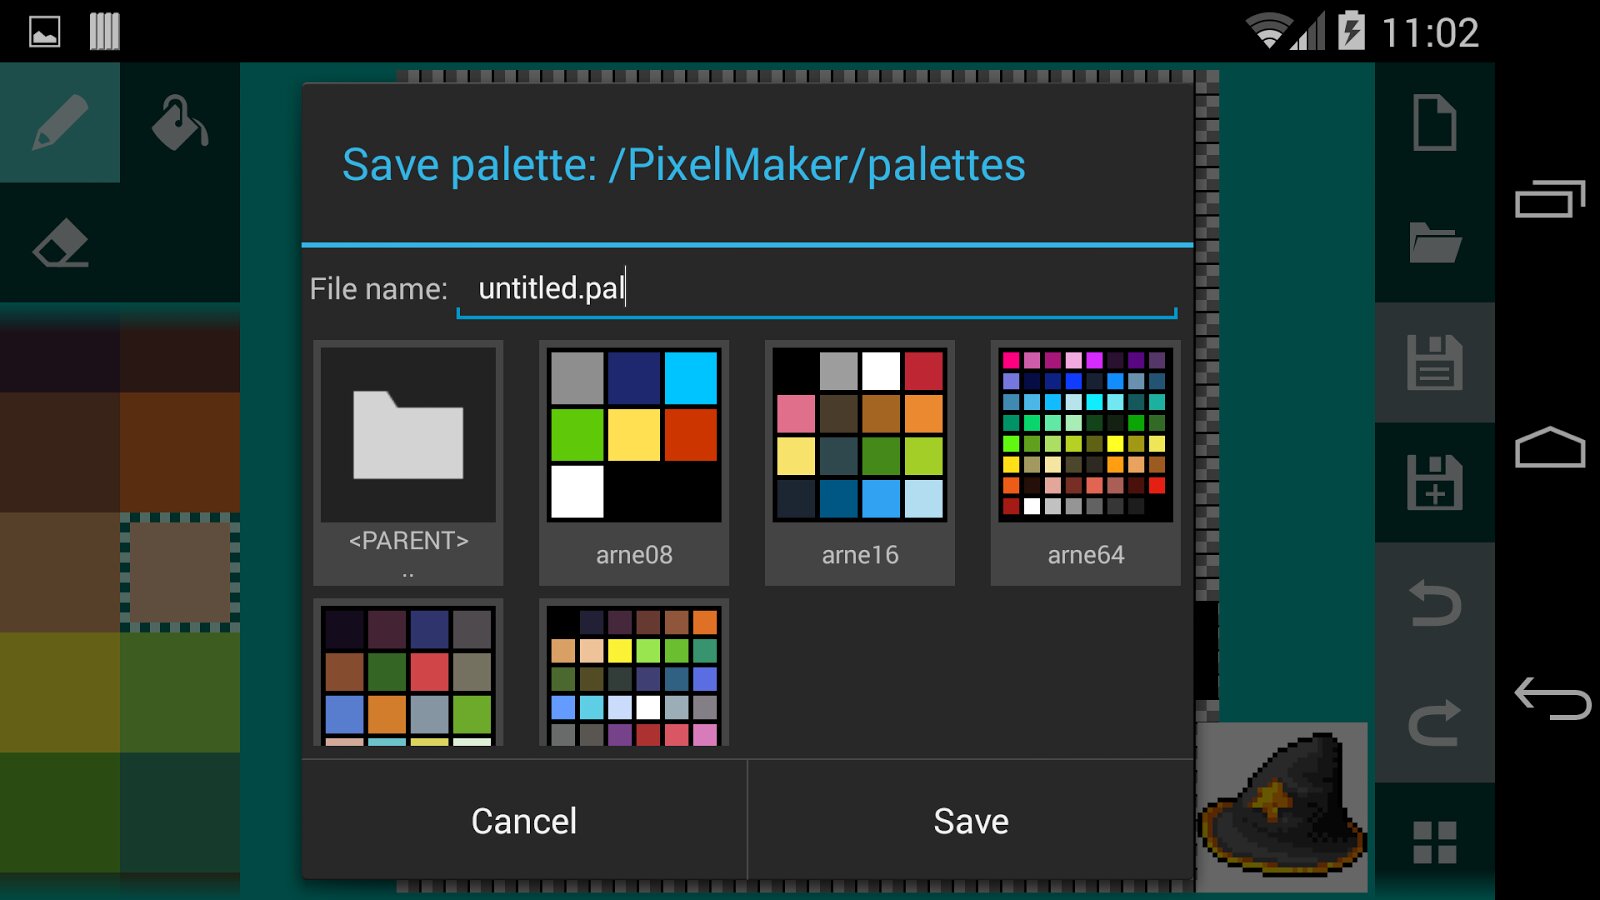Pick the arne64 palette thumbnail
The width and height of the screenshot is (1600, 900).
pyautogui.click(x=1086, y=462)
